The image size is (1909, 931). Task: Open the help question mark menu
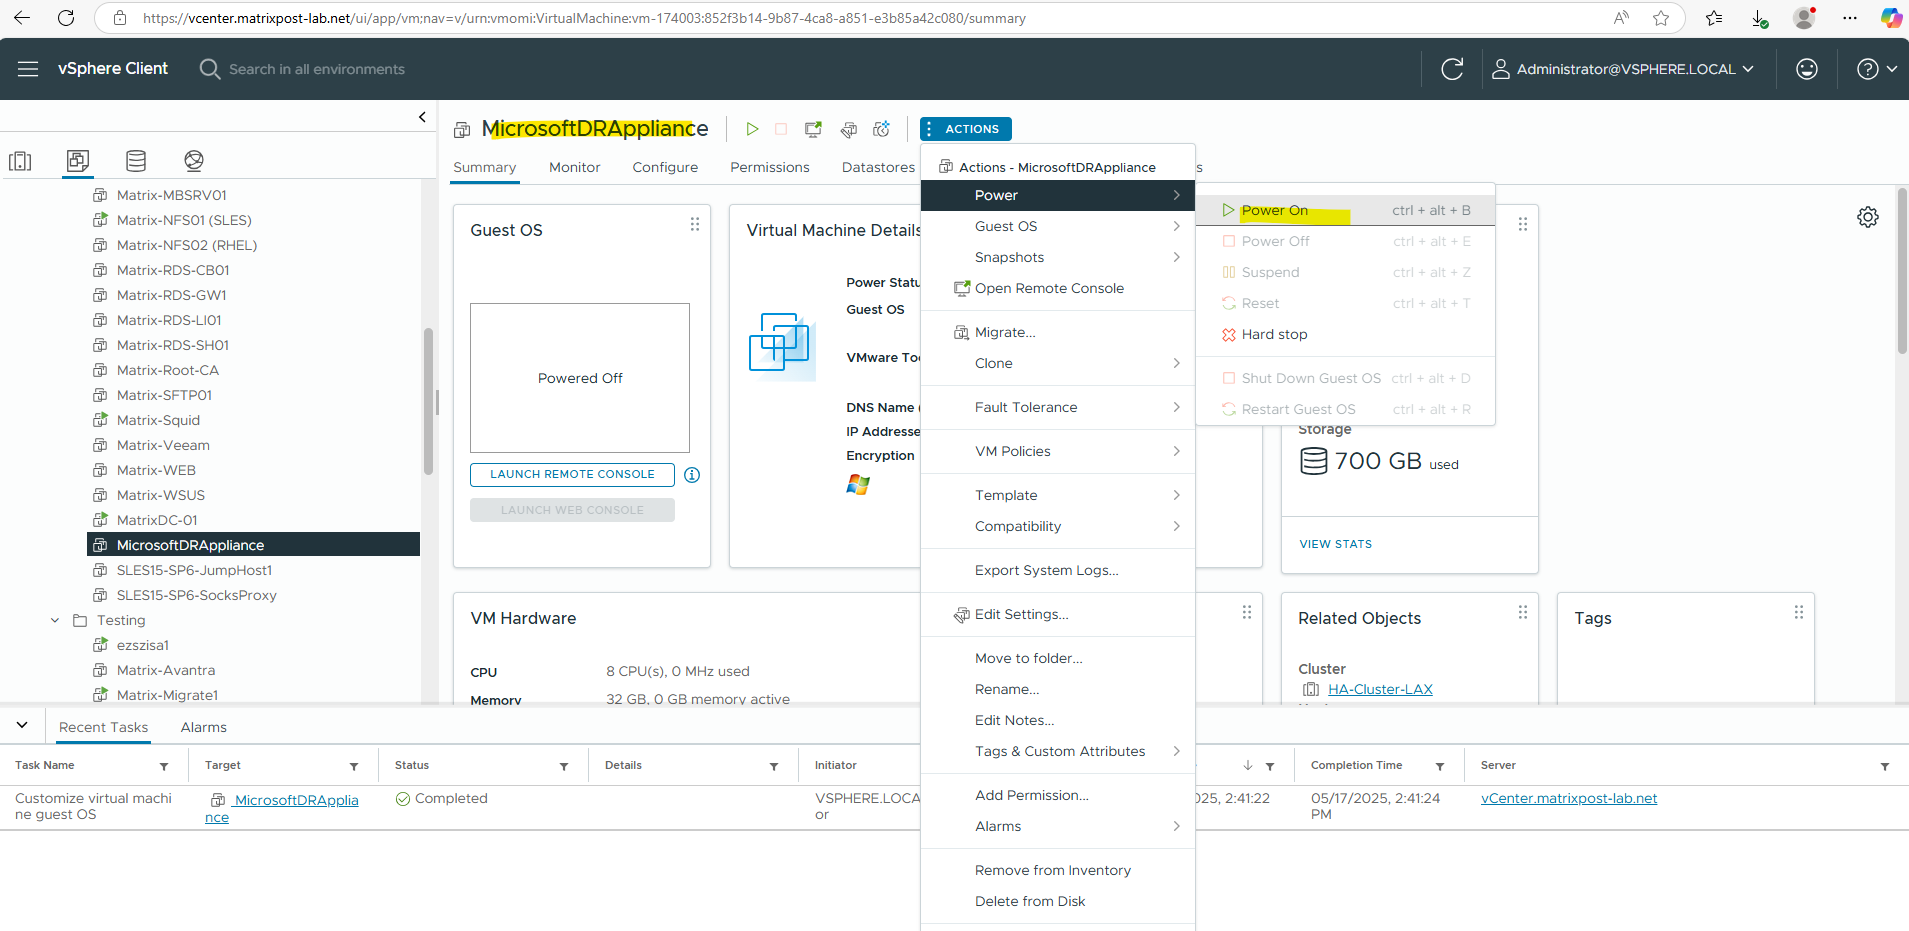point(1877,69)
